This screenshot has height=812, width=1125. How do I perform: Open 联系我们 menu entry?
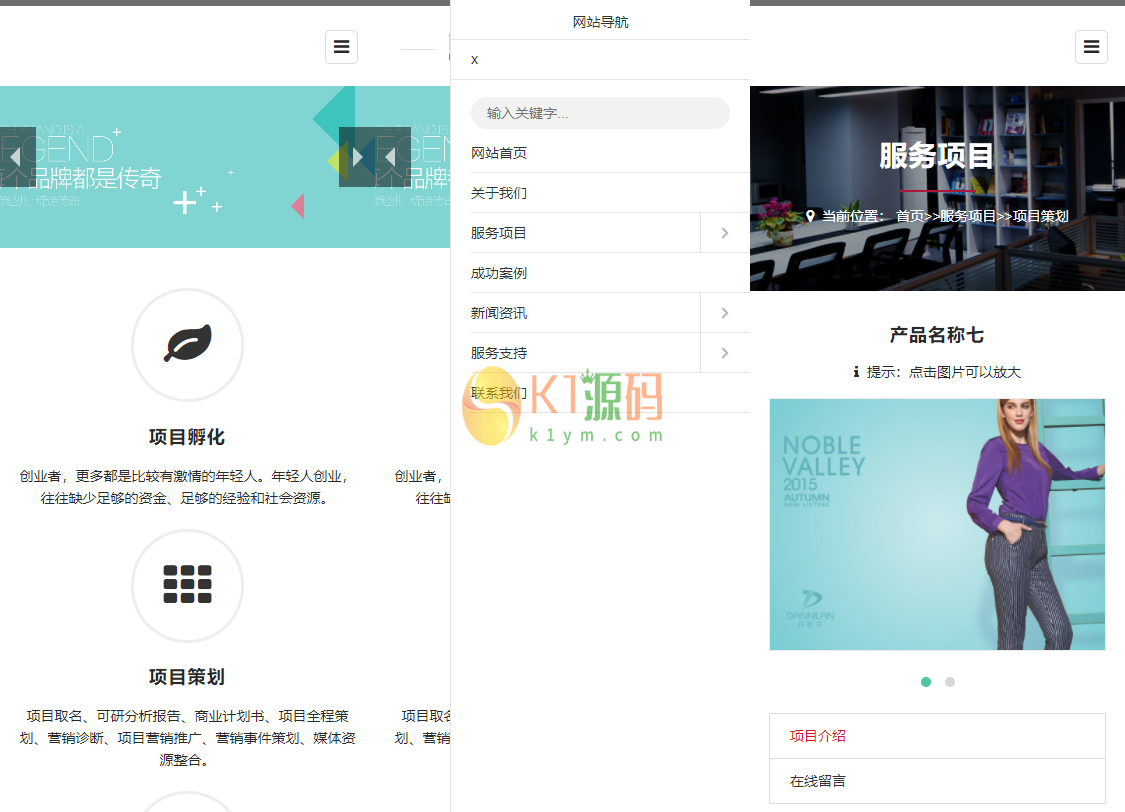coord(610,393)
